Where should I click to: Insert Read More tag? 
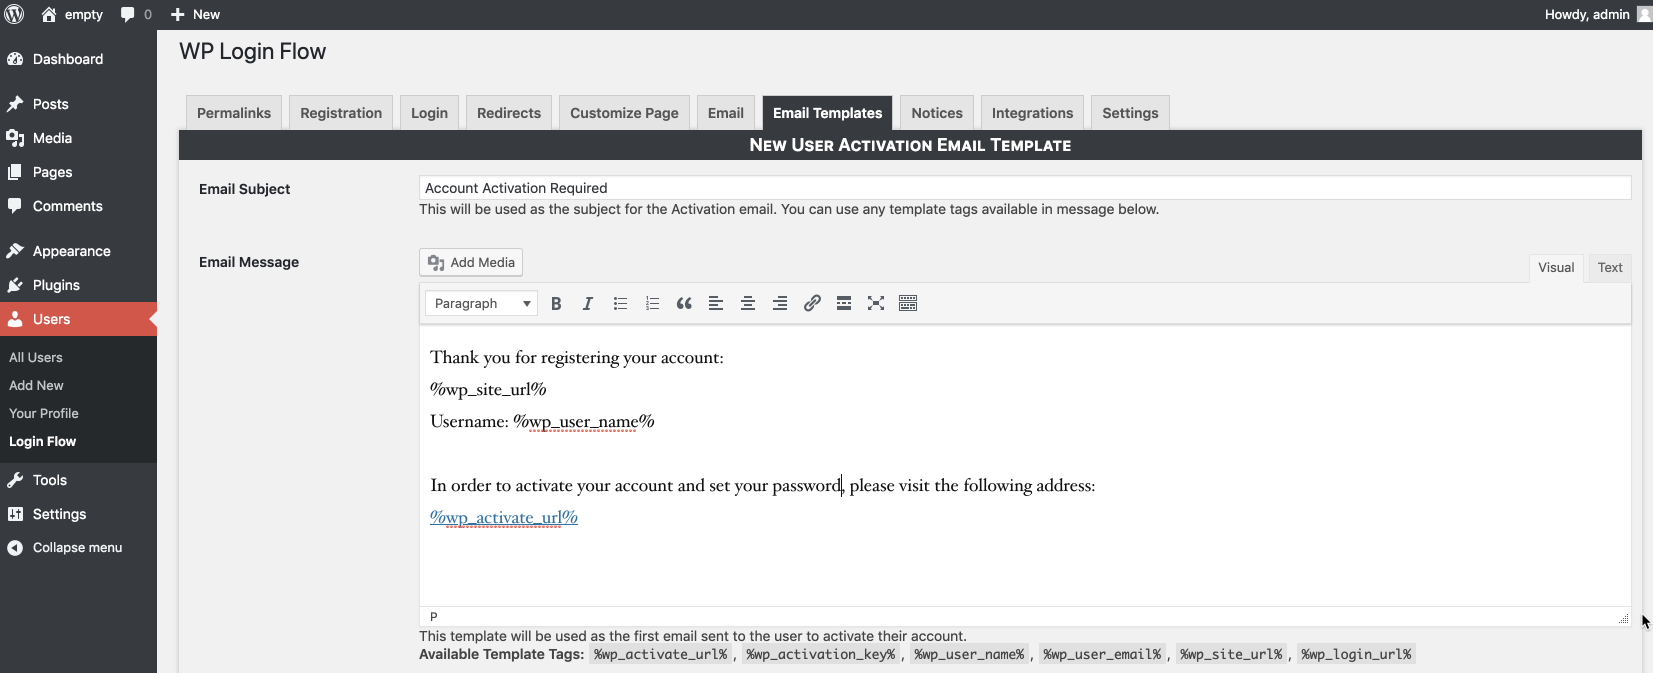point(844,303)
